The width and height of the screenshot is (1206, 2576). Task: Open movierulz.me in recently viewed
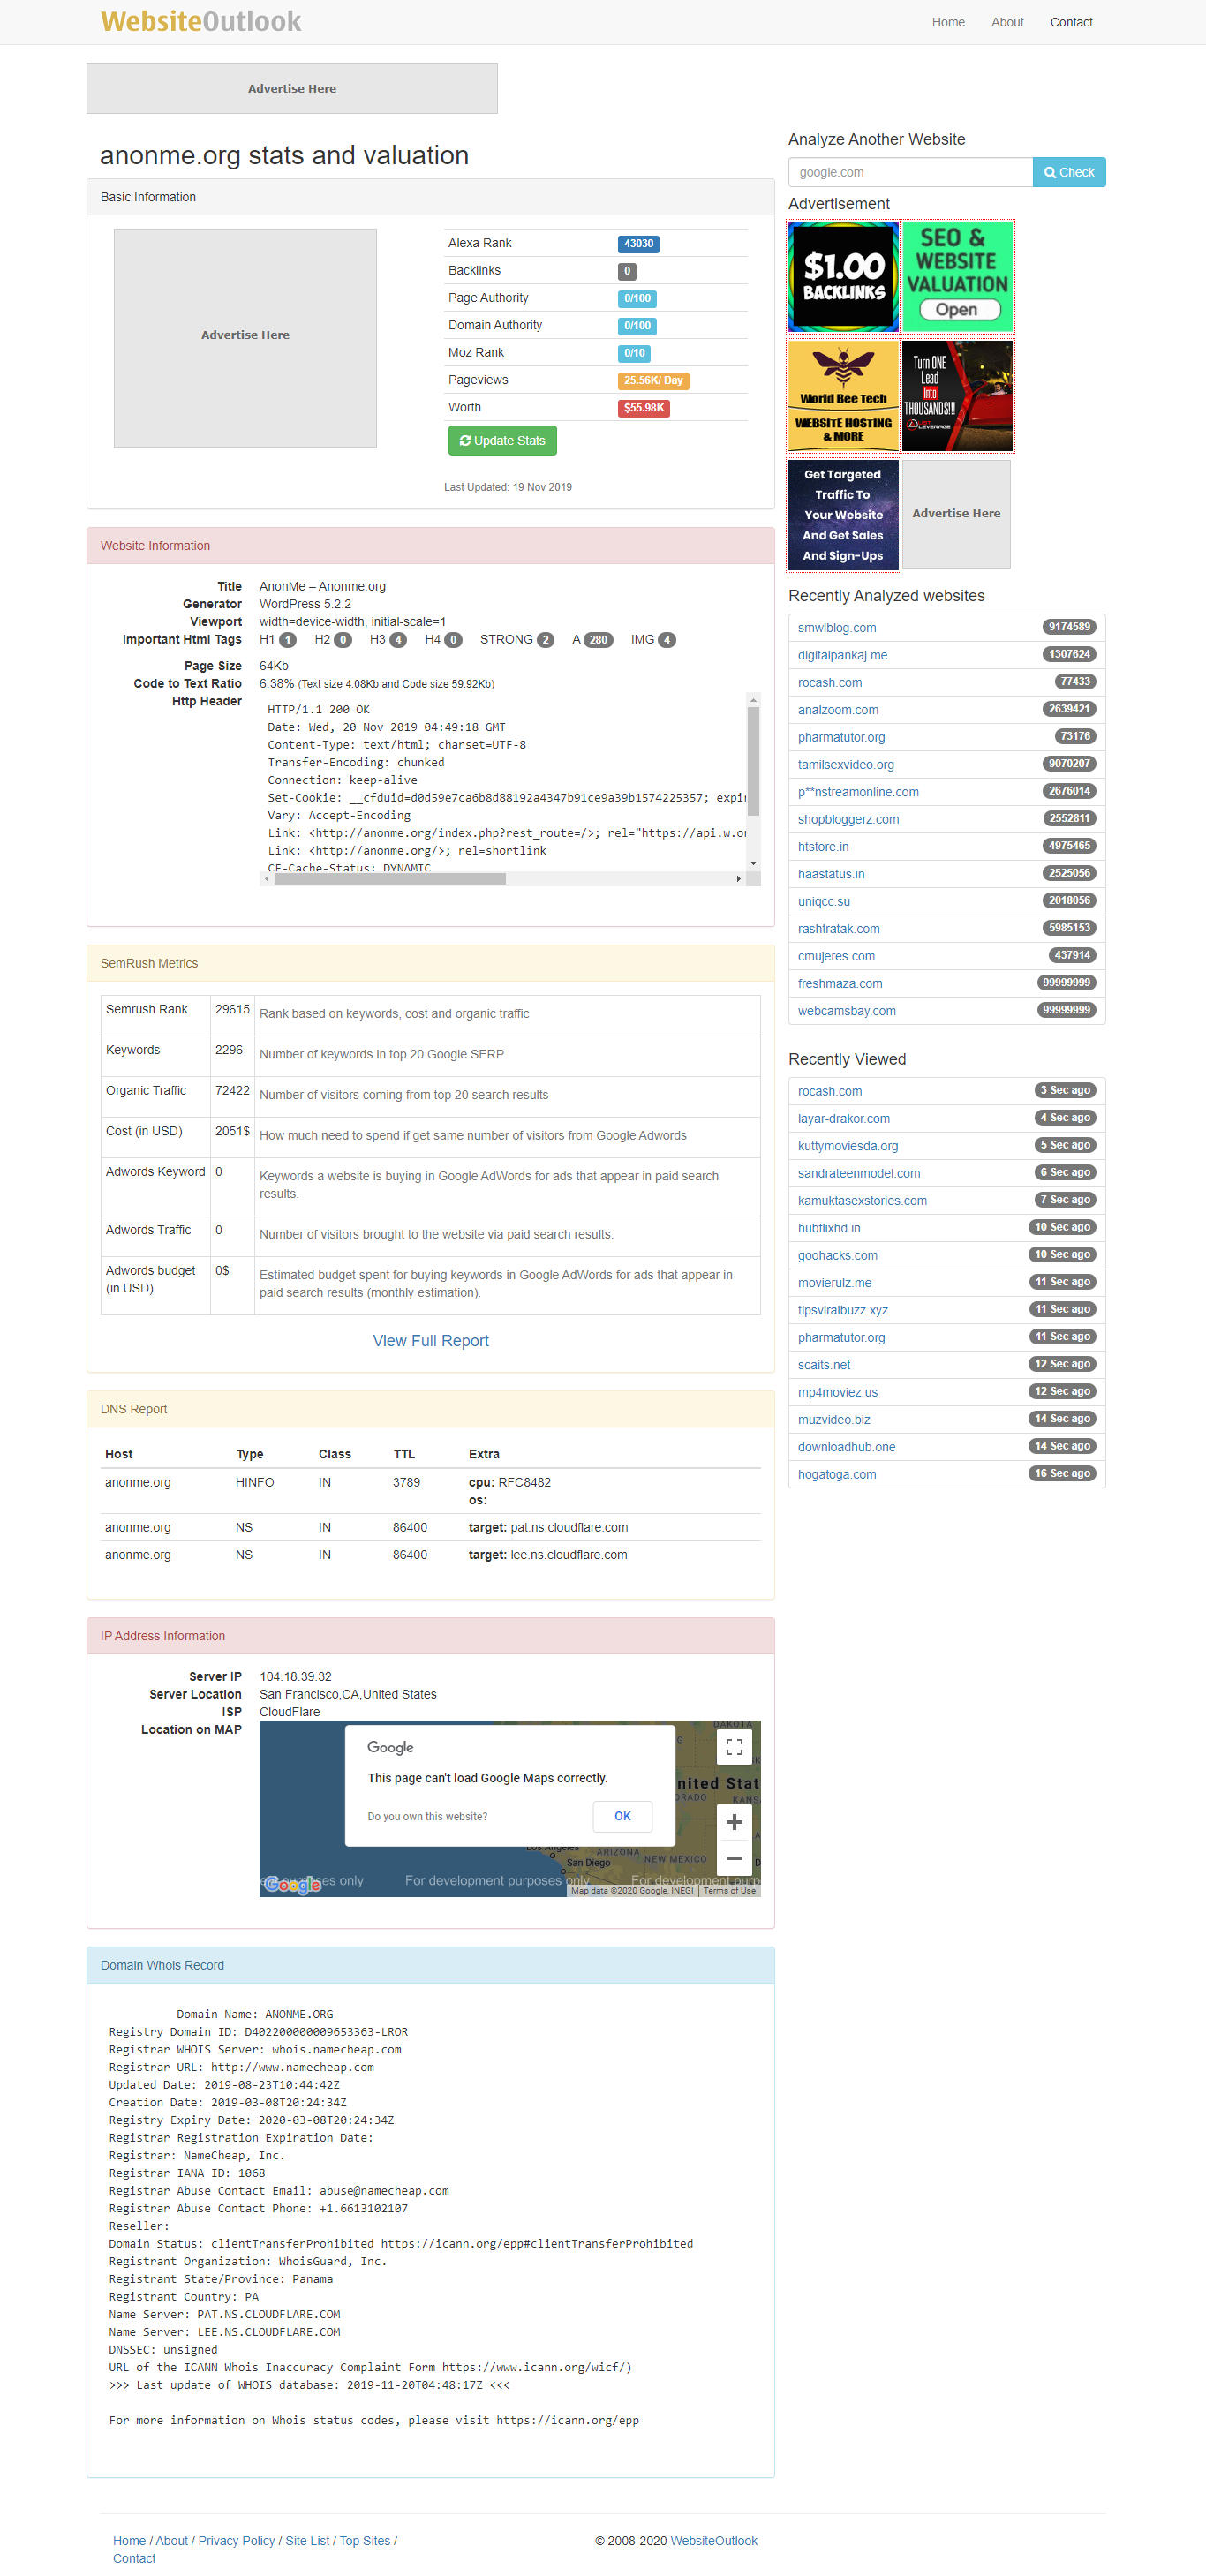(834, 1282)
